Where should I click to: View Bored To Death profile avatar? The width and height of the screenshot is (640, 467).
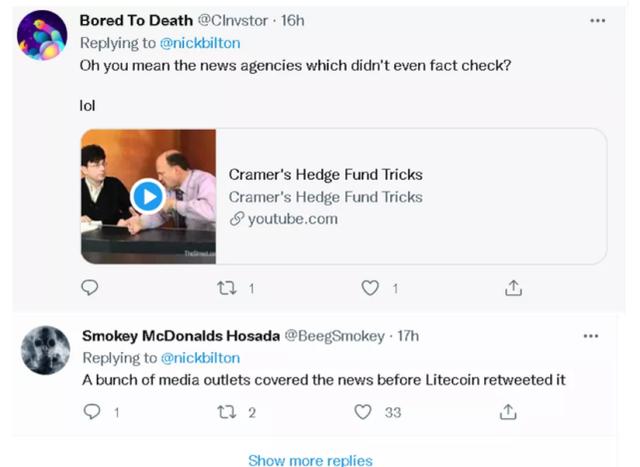point(42,36)
